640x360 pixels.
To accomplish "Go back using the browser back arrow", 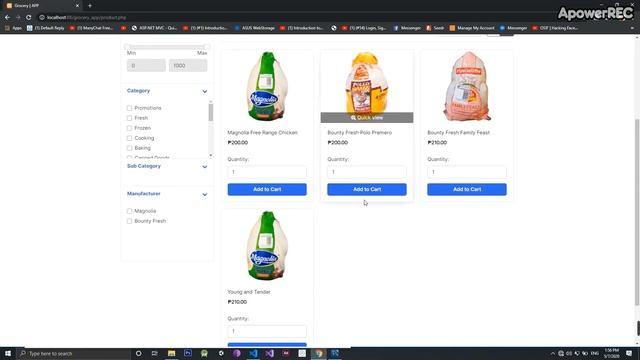I will (x=7, y=18).
